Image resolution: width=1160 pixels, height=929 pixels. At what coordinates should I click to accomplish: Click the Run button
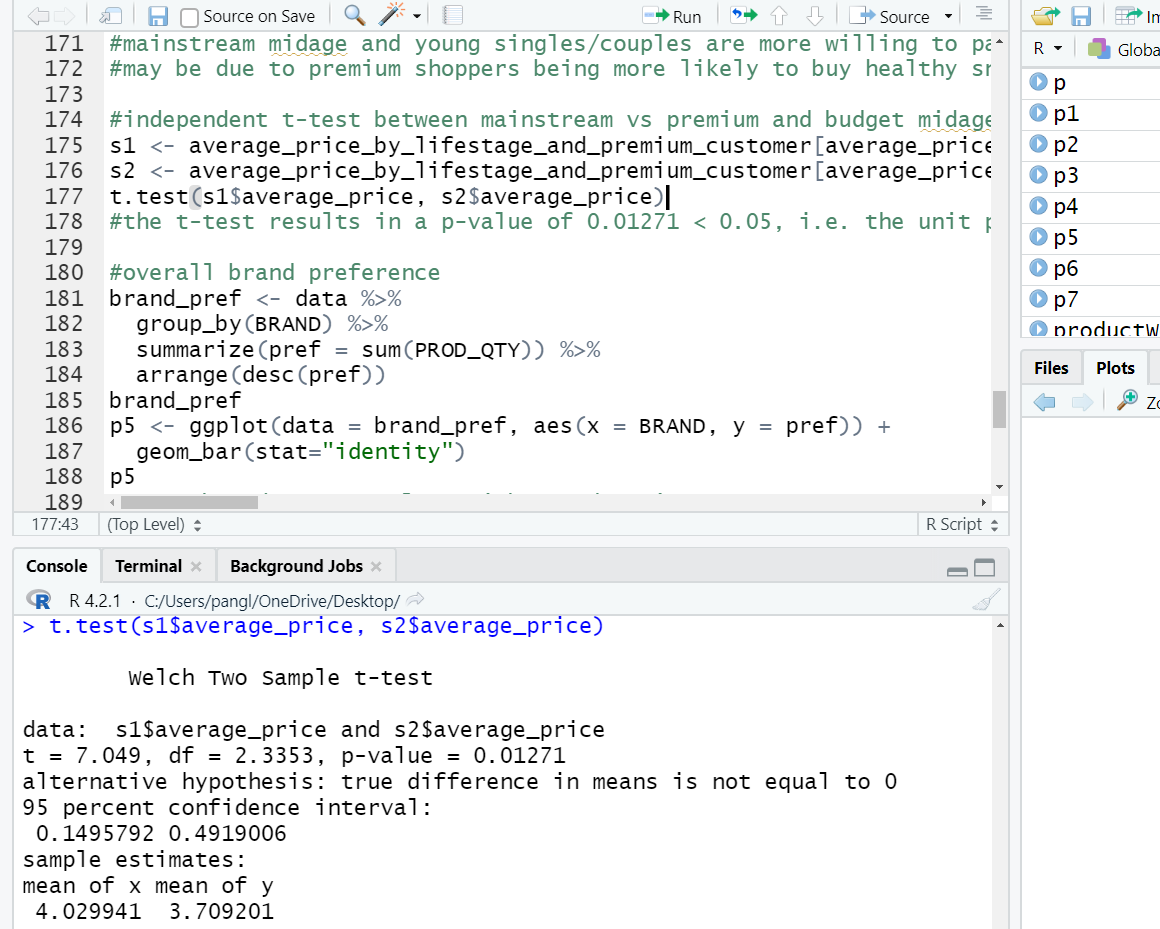click(673, 16)
